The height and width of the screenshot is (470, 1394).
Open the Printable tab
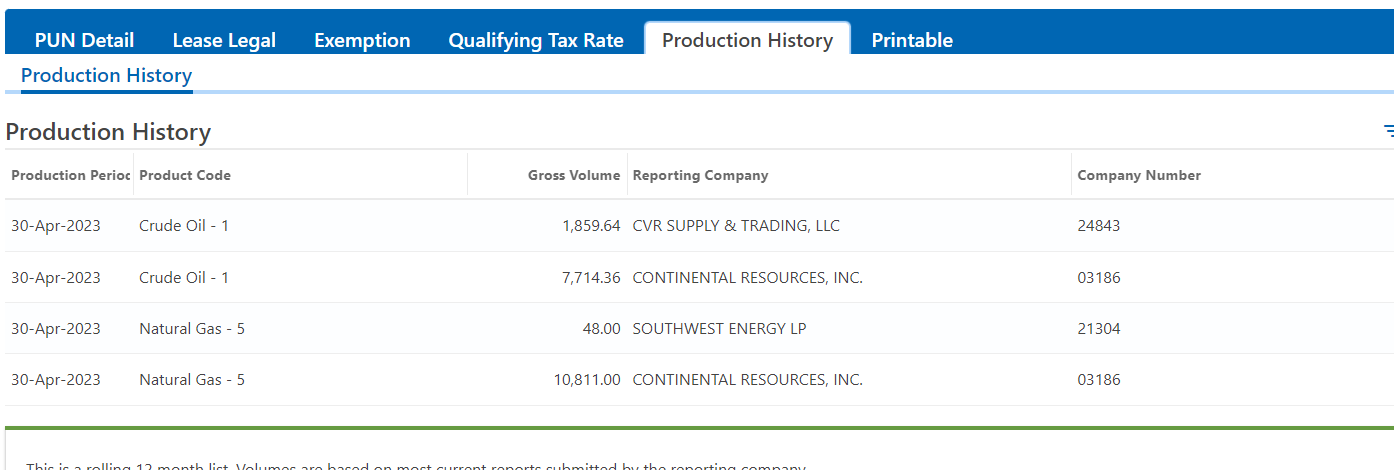[912, 40]
